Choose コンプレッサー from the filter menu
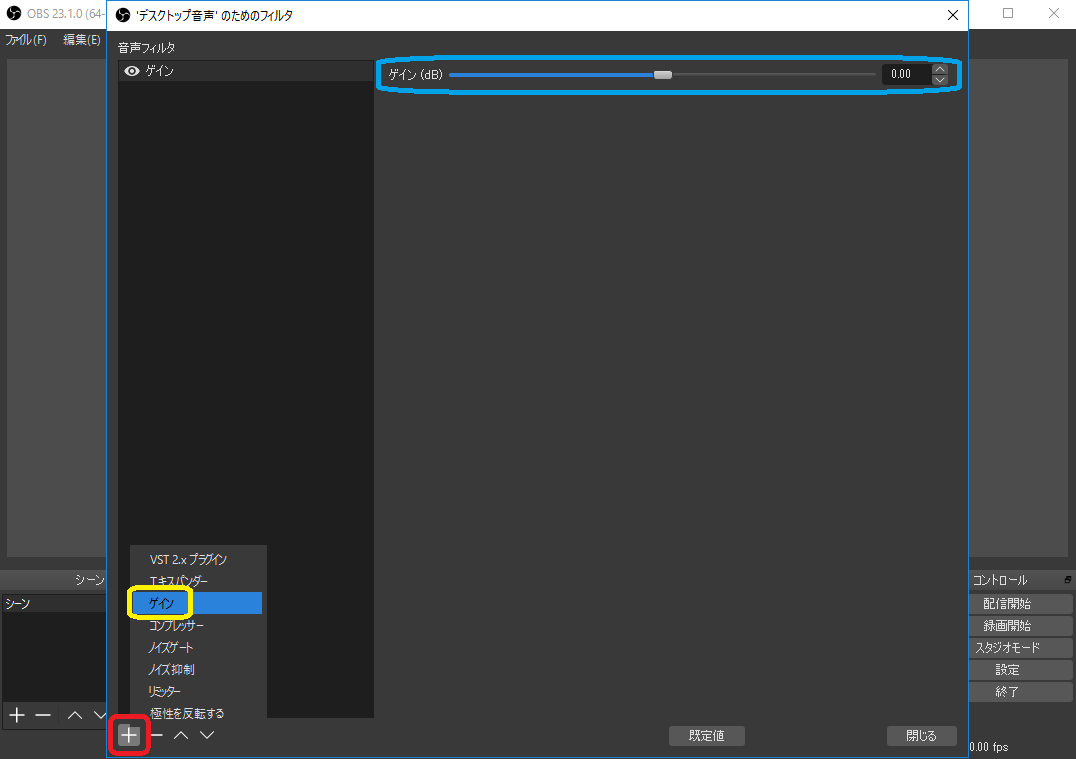Viewport: 1076px width, 759px height. tap(177, 625)
